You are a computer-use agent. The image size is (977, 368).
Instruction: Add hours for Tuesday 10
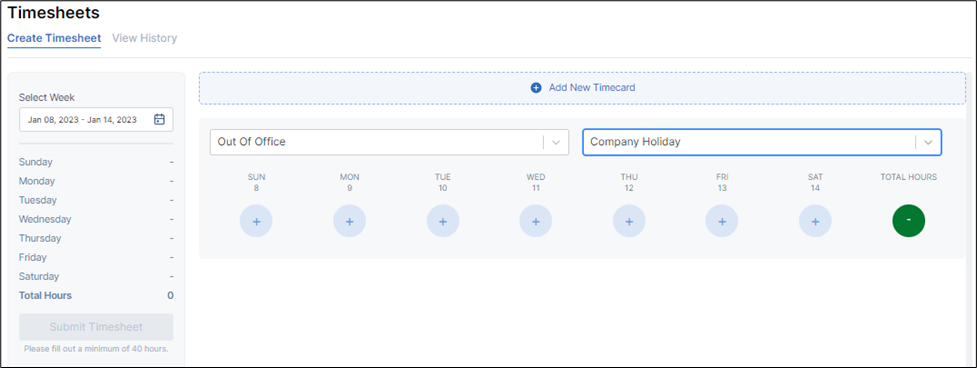point(443,220)
